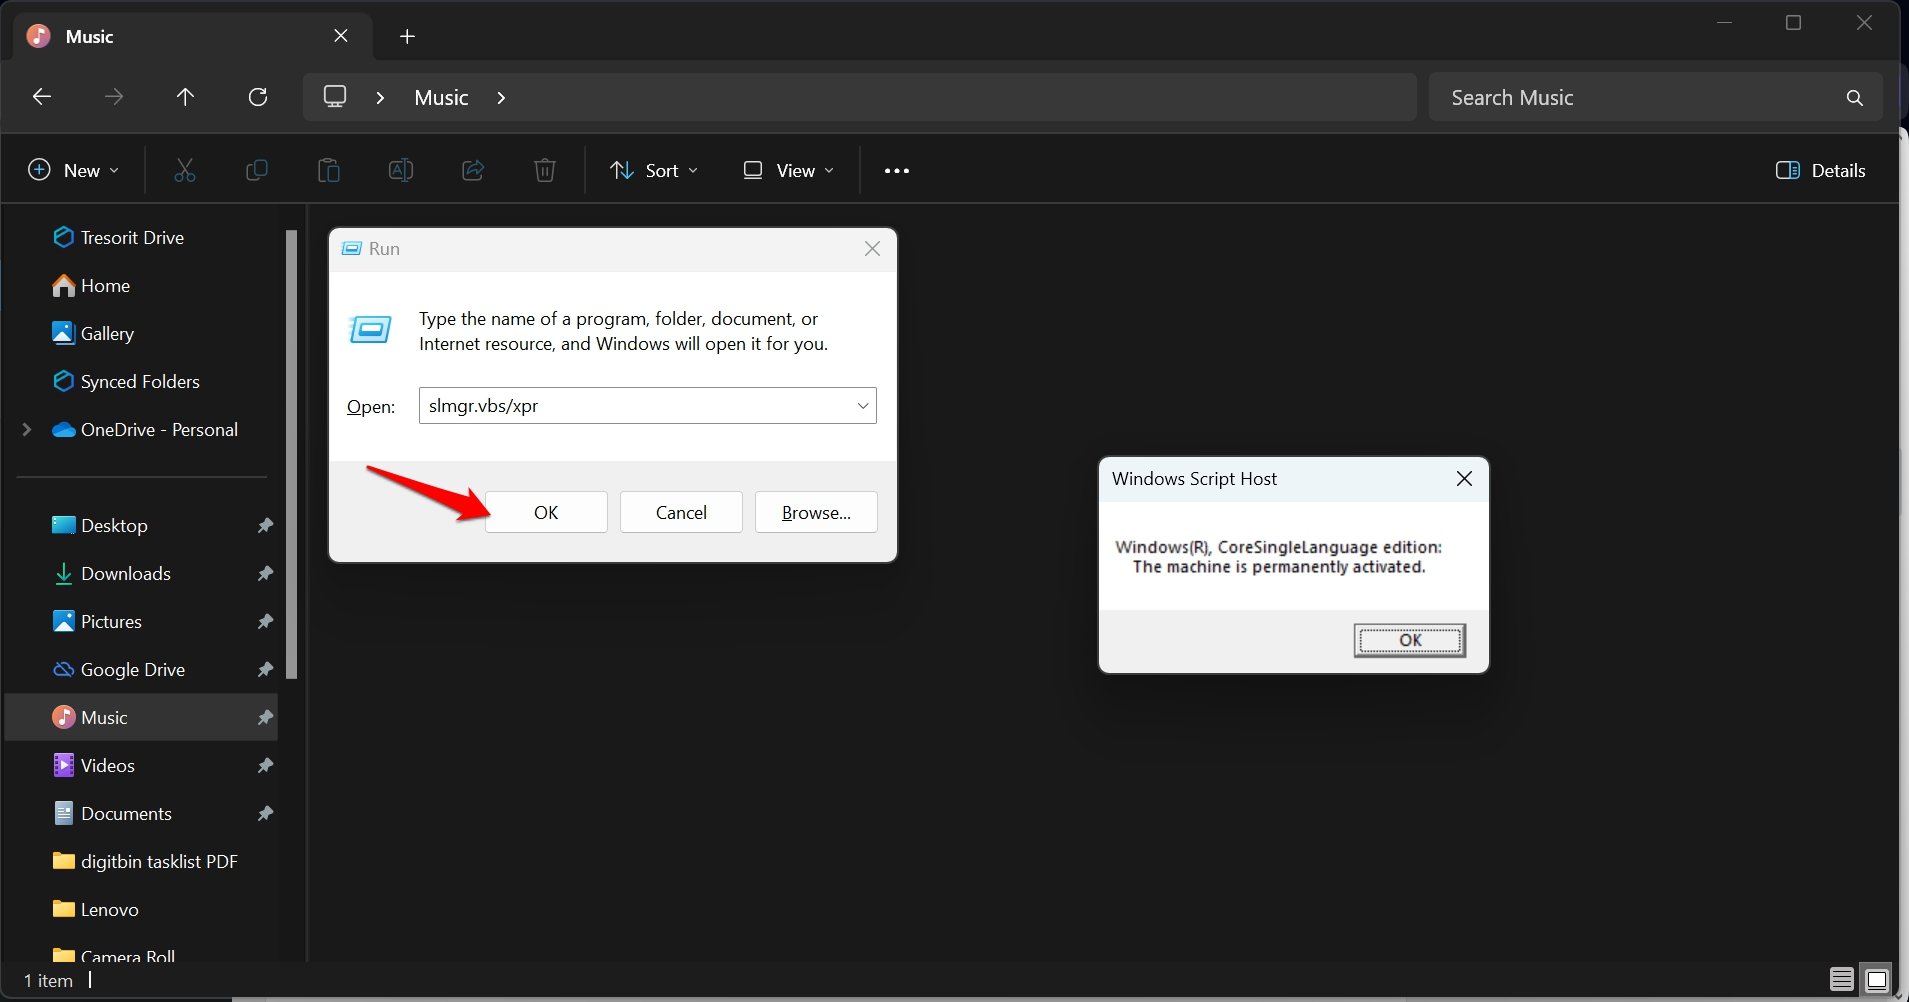Toggle the Details pane
Viewport: 1909px width, 1002px height.
[1821, 171]
